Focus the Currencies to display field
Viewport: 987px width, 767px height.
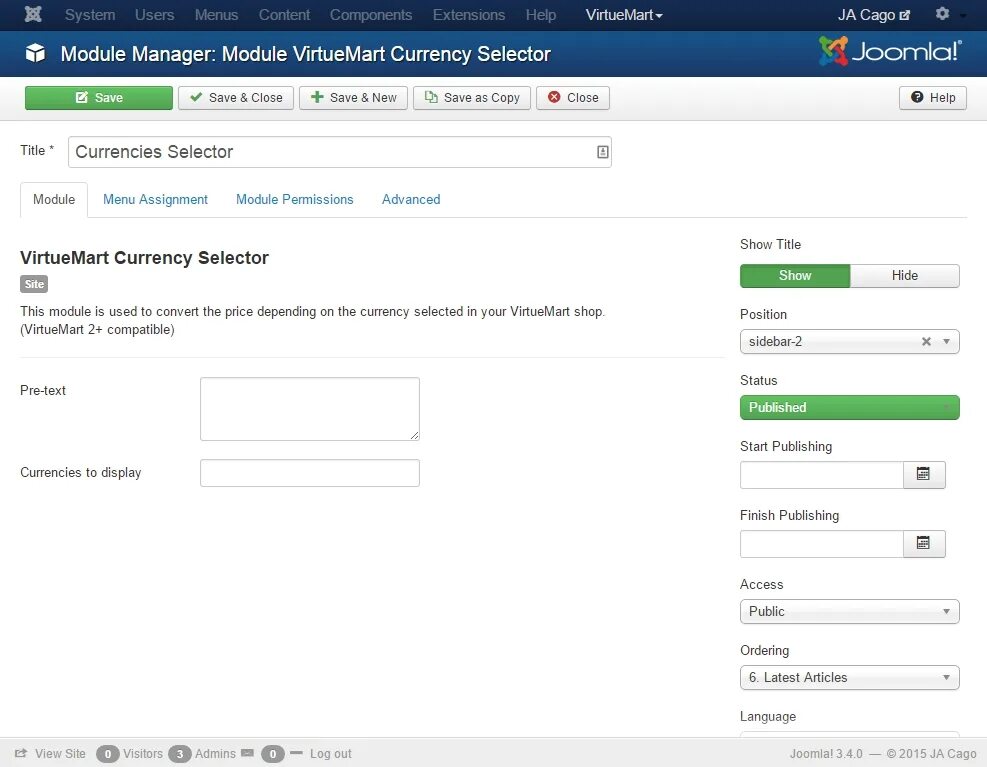click(310, 473)
